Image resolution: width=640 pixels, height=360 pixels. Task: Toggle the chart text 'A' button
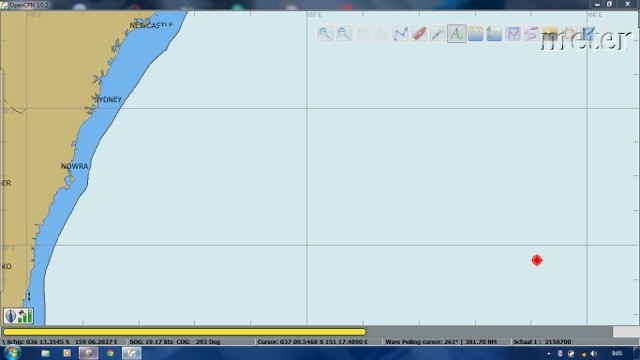[x=457, y=33]
